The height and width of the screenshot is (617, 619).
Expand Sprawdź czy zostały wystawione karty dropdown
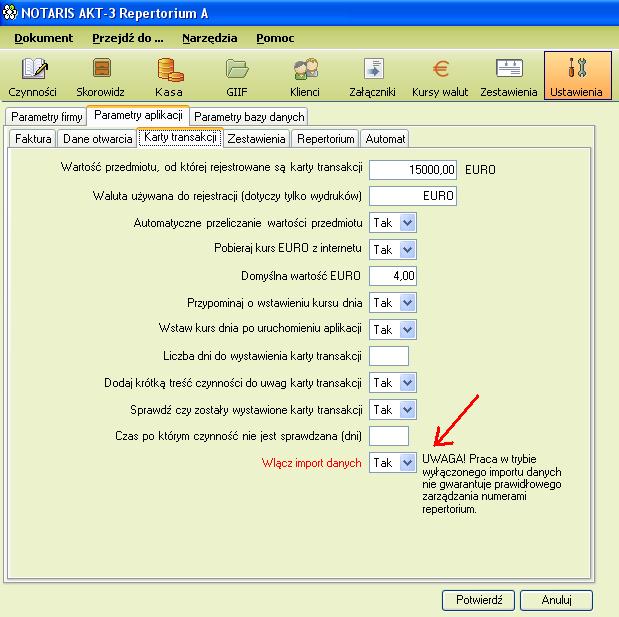point(408,409)
